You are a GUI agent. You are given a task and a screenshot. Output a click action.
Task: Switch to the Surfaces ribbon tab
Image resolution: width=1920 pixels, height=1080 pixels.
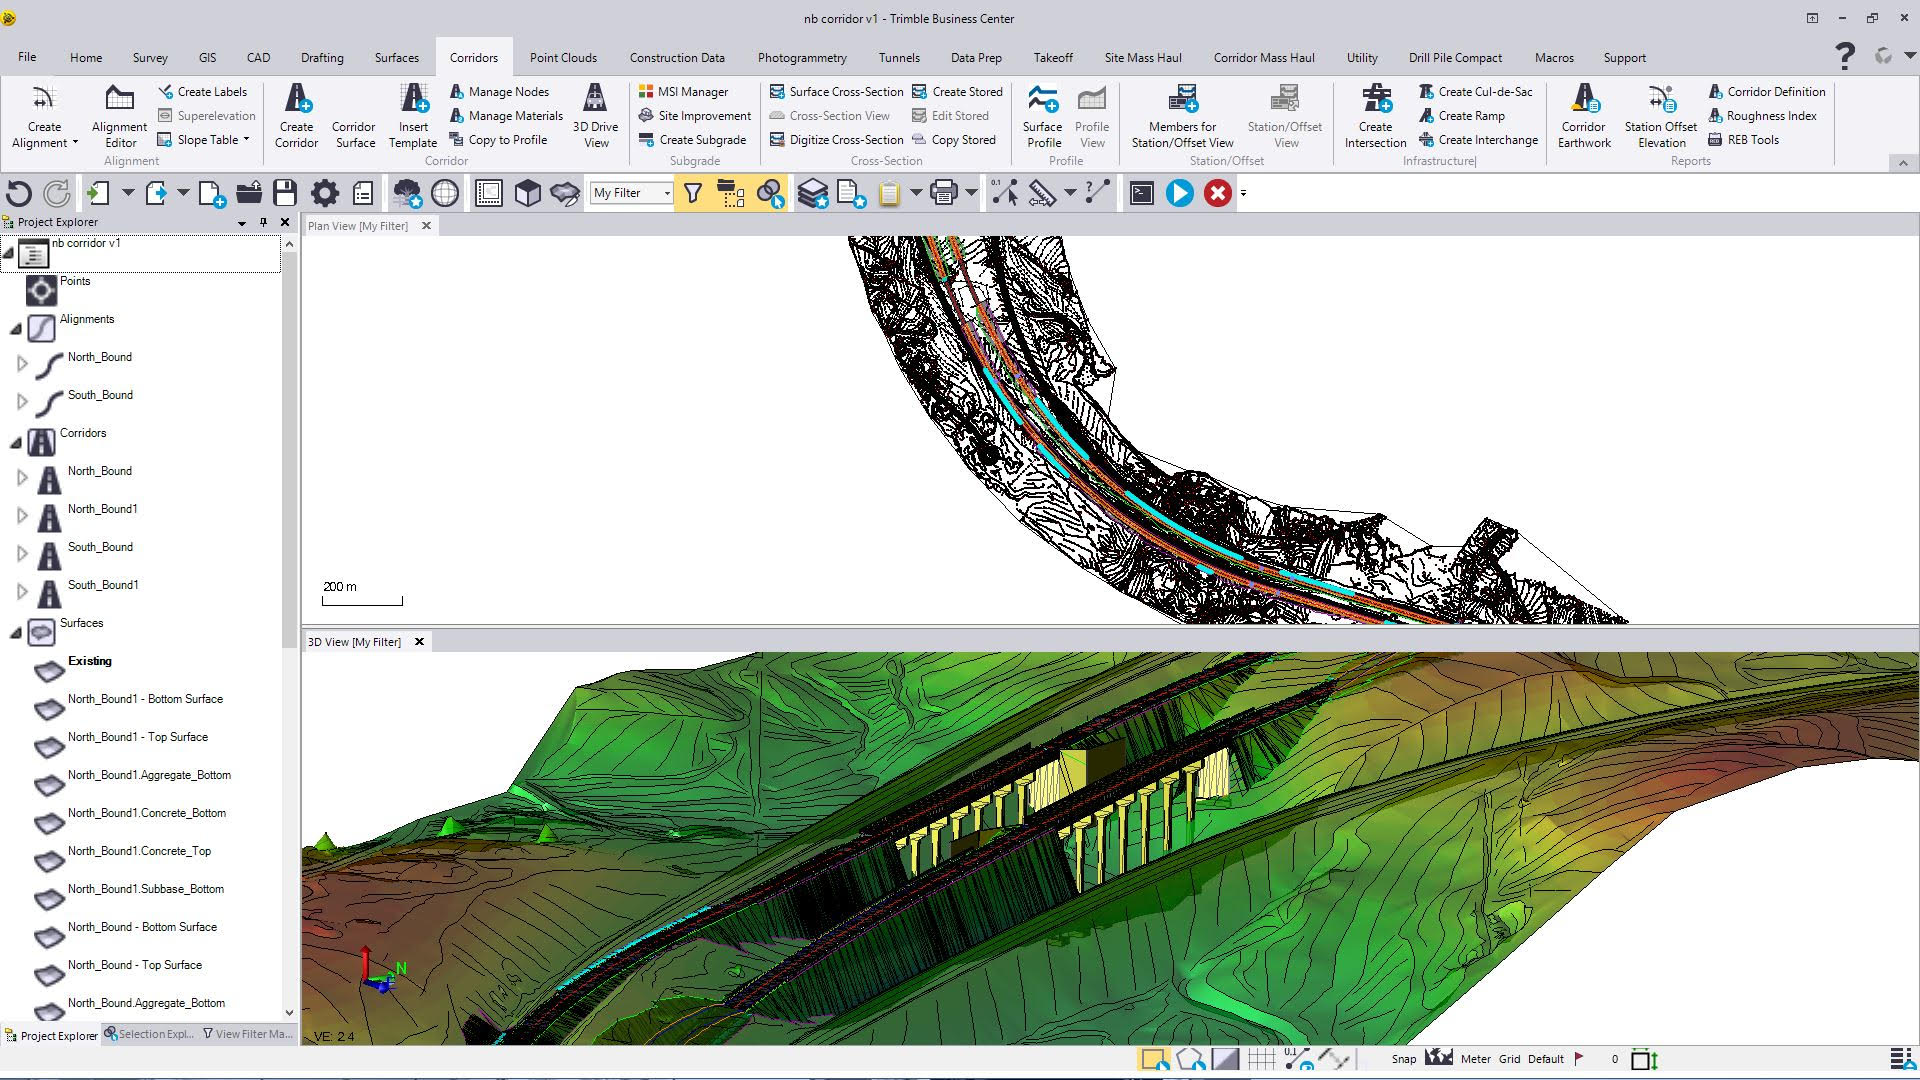point(397,58)
